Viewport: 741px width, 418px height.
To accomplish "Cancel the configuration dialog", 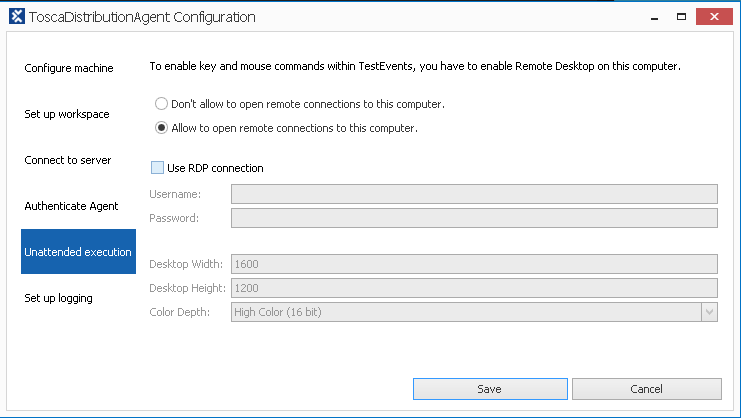I will pyautogui.click(x=646, y=389).
